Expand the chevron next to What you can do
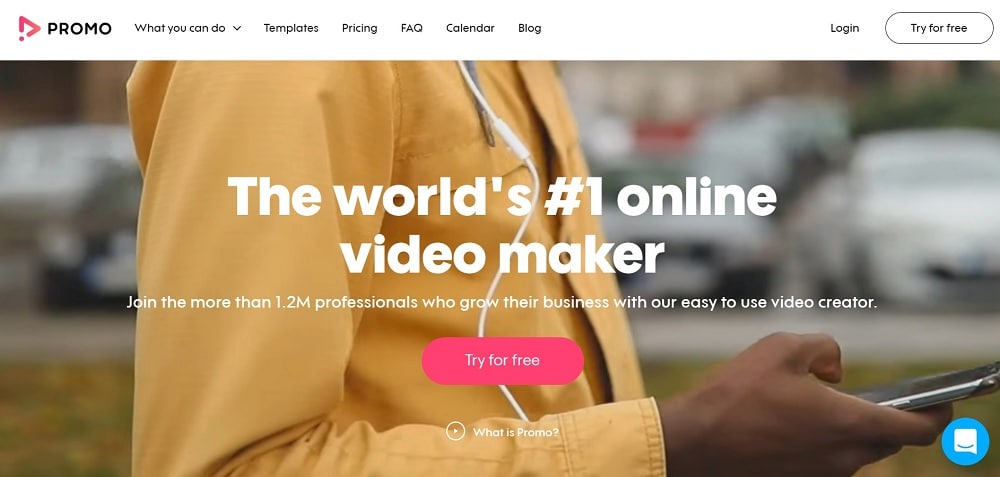 (237, 28)
